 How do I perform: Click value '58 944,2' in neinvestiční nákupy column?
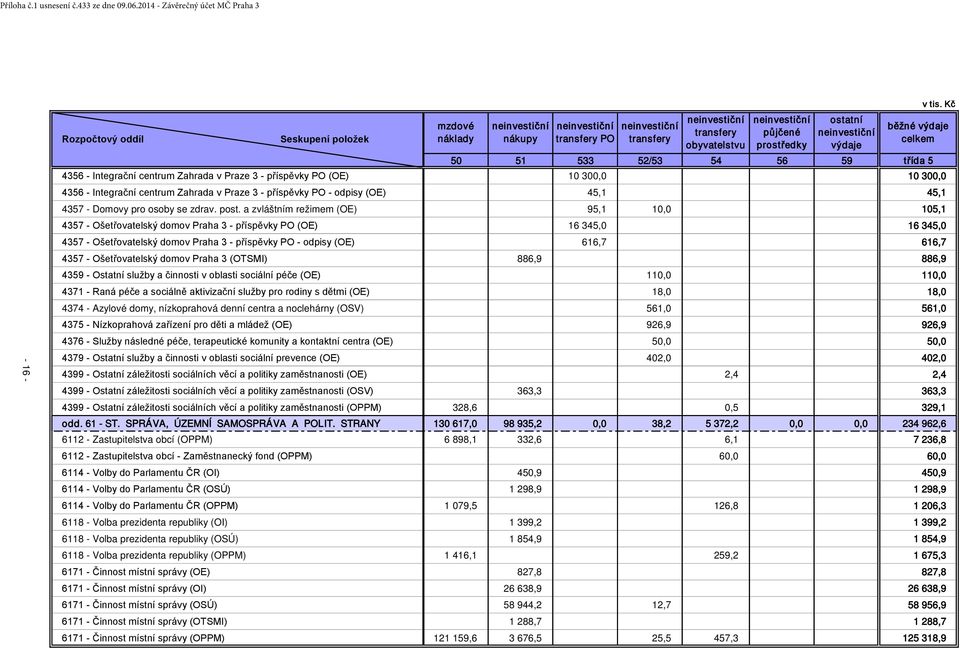[522, 605]
